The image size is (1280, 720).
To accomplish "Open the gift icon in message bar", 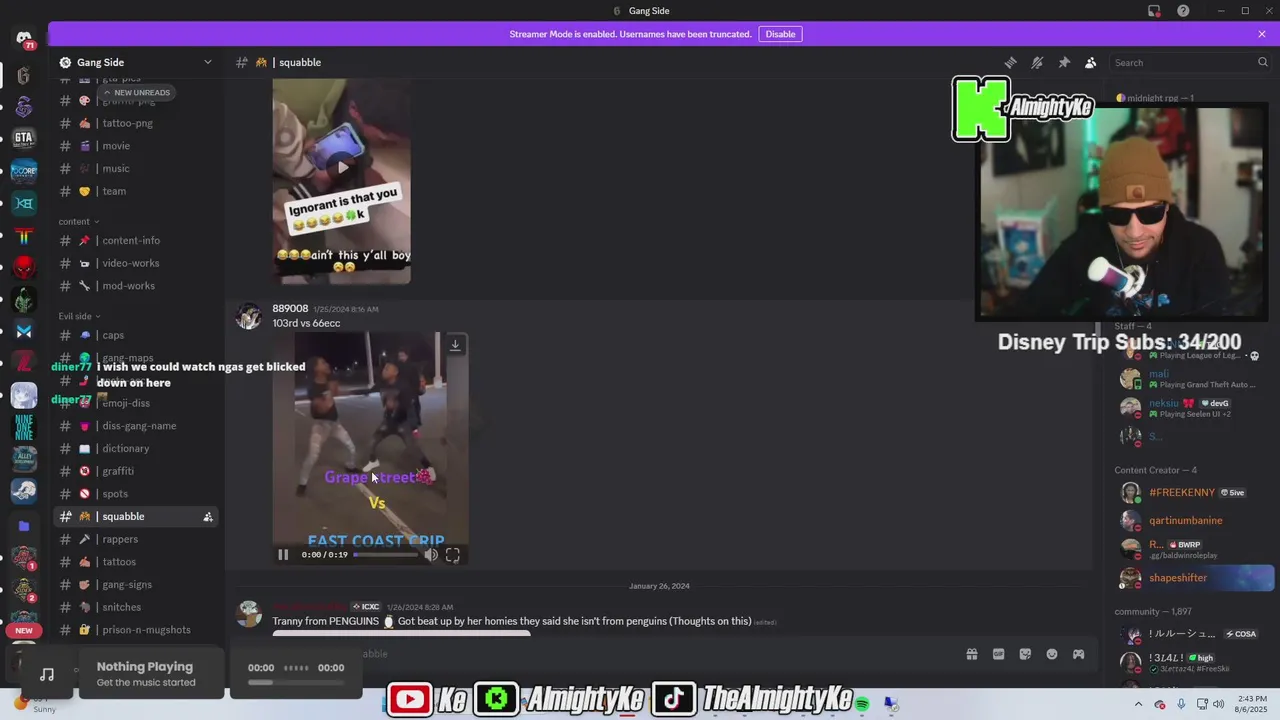I will [x=971, y=654].
